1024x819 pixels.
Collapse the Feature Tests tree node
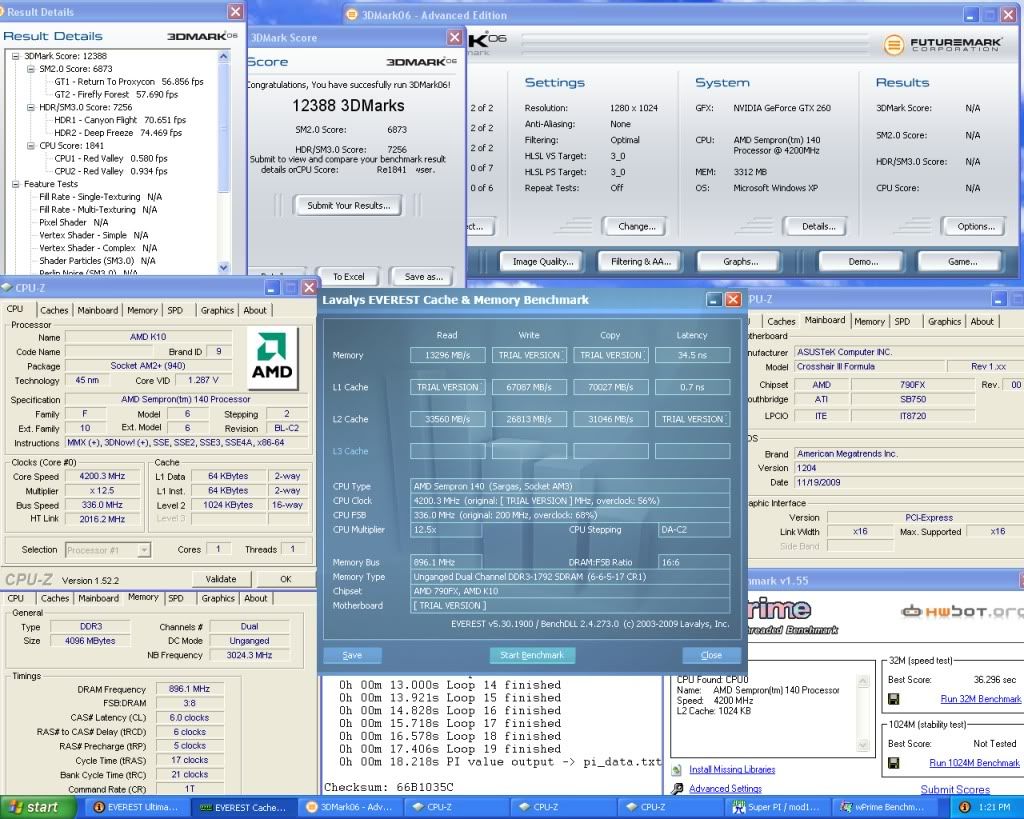tap(15, 184)
